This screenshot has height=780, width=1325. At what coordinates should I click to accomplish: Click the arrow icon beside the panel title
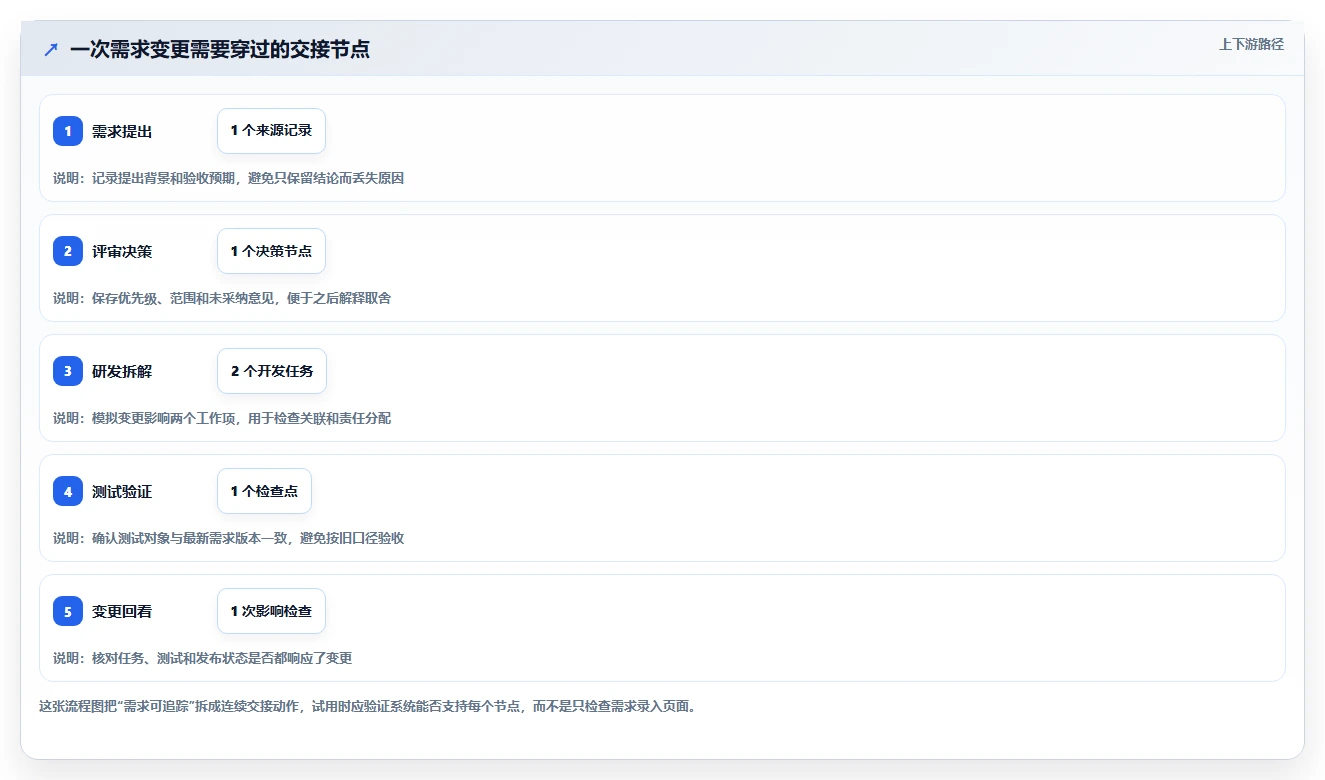(x=51, y=49)
